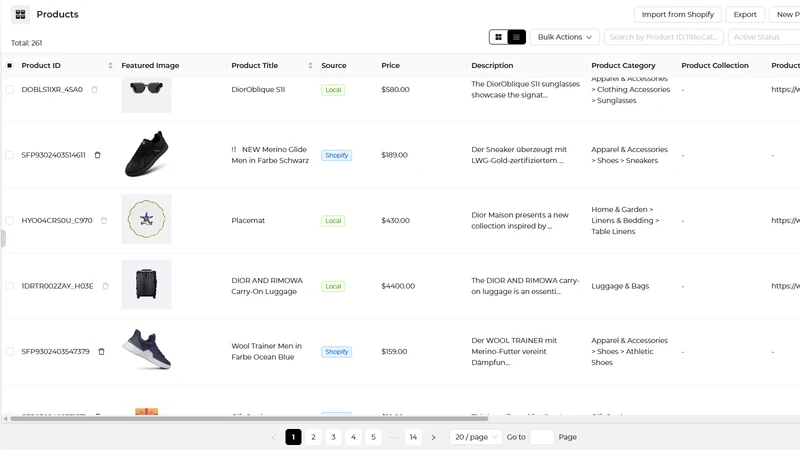Go to previous page arrow
The width and height of the screenshot is (800, 450).
pos(273,437)
